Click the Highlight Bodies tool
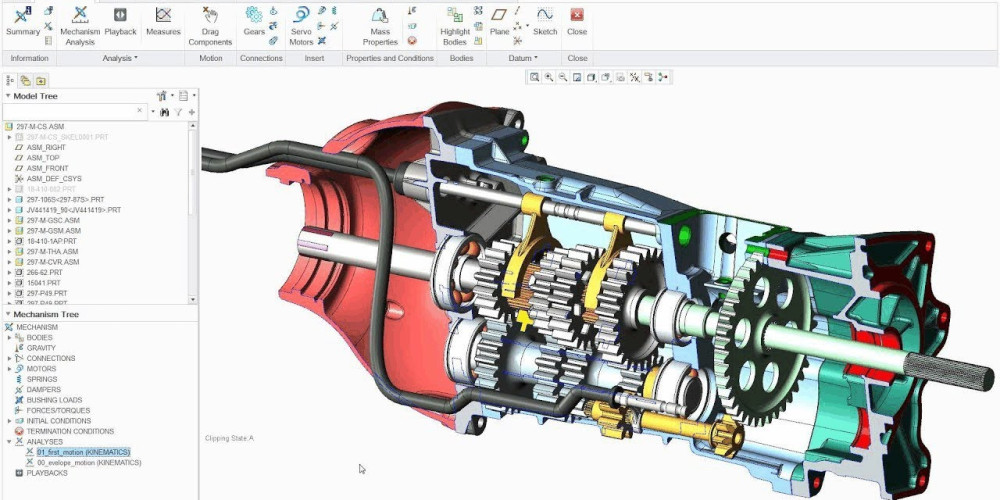This screenshot has height=500, width=1000. coord(455,26)
